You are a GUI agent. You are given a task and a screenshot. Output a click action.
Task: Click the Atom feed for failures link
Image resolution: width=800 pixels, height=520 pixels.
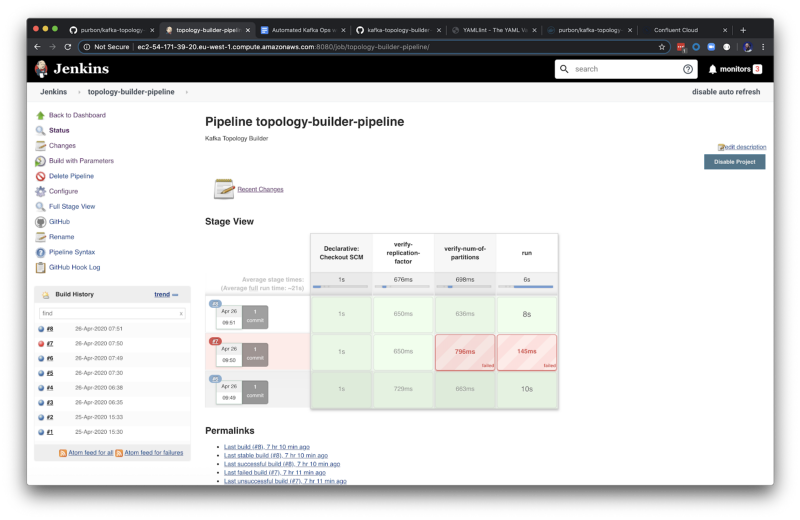tap(154, 453)
